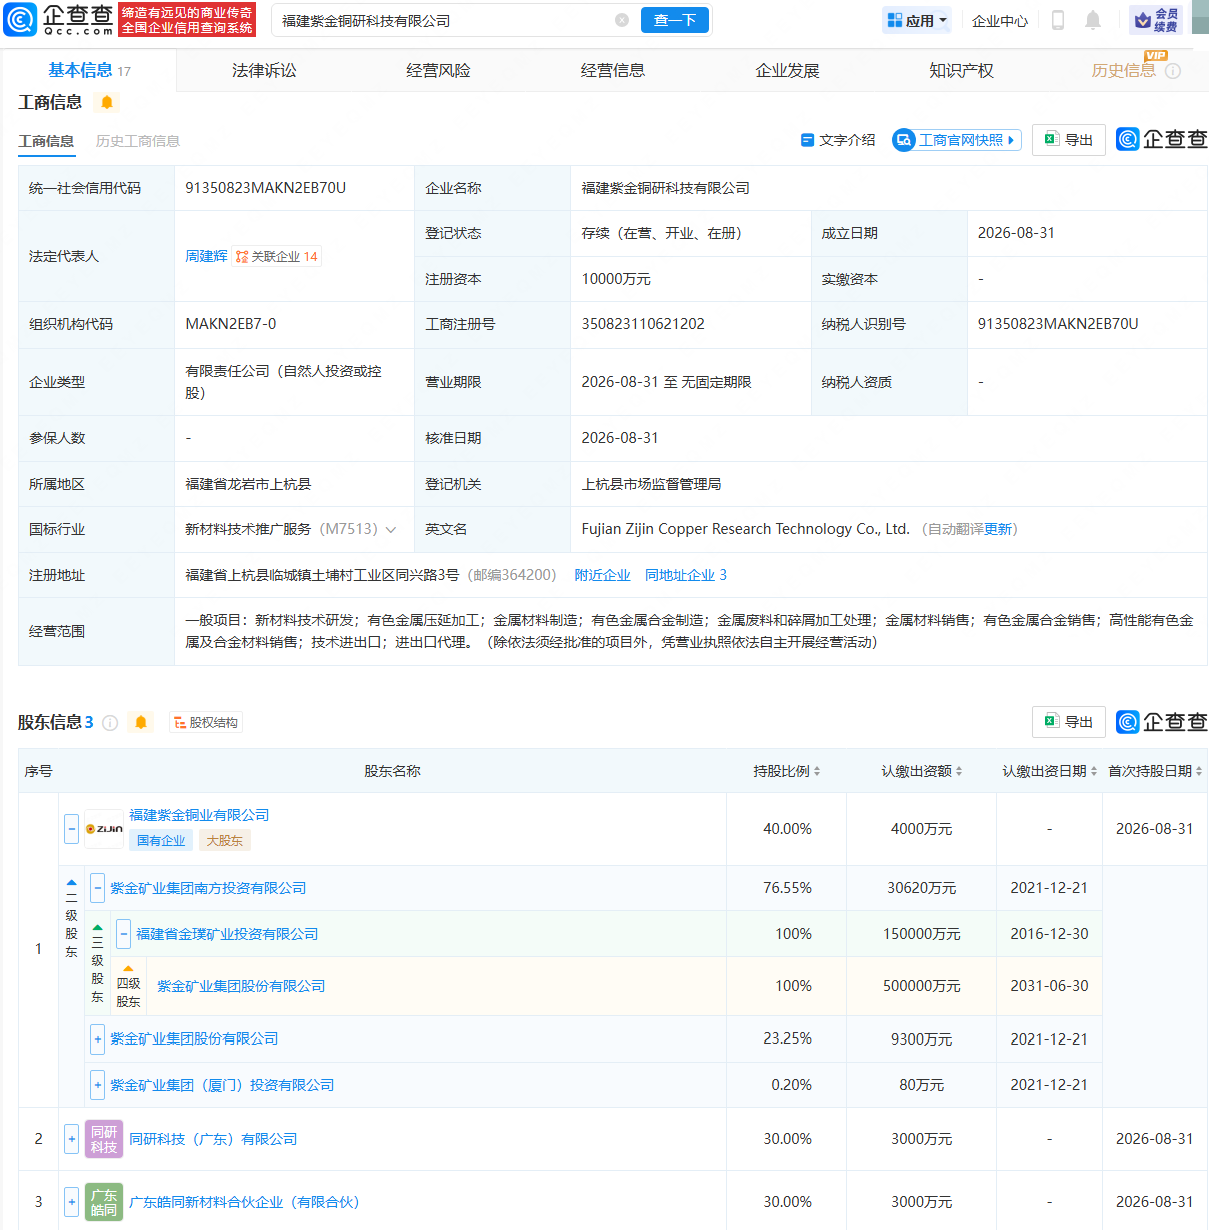Image resolution: width=1209 pixels, height=1230 pixels.
Task: Click 更新 link next to English name
Action: point(998,530)
